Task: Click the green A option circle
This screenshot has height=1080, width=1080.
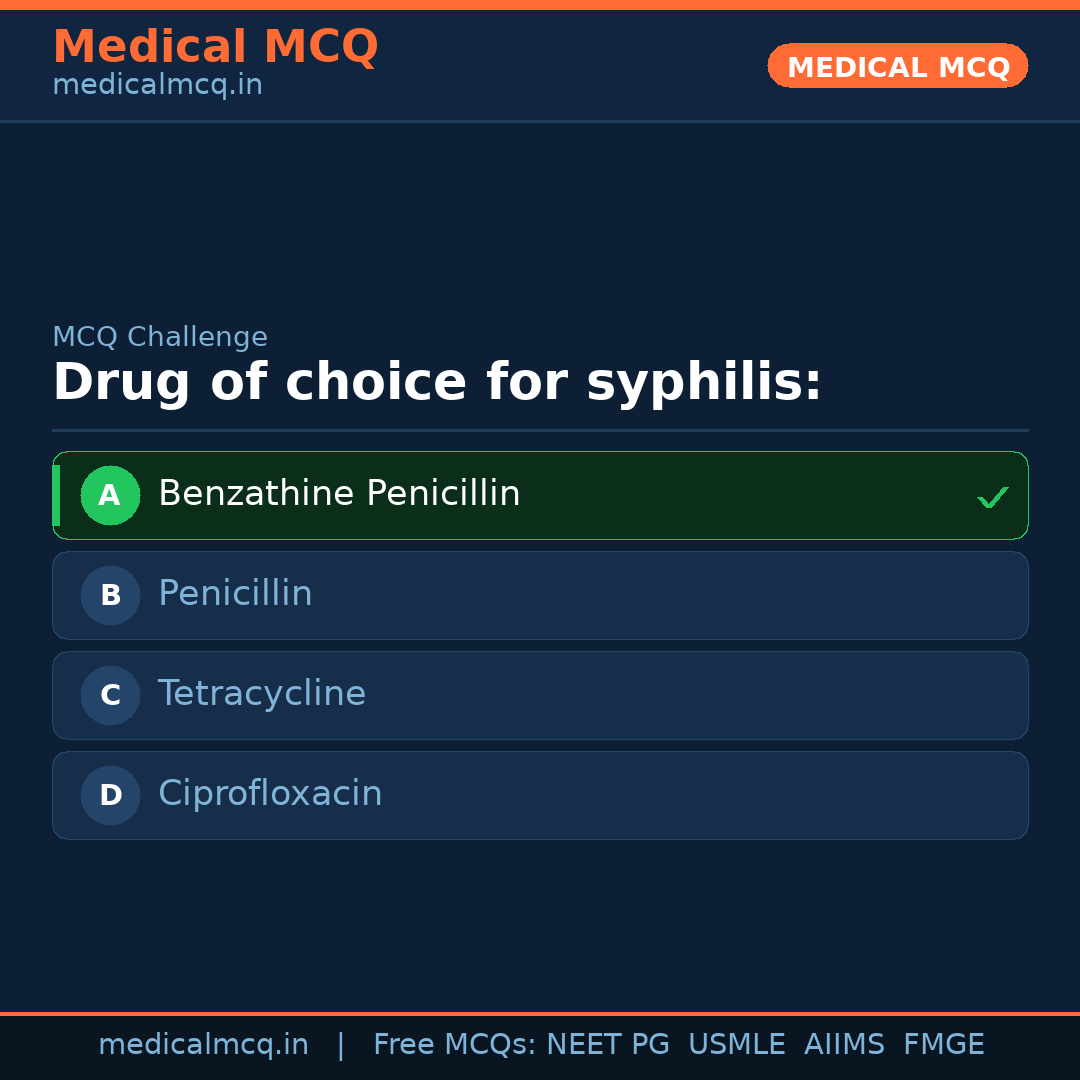Action: (x=110, y=495)
